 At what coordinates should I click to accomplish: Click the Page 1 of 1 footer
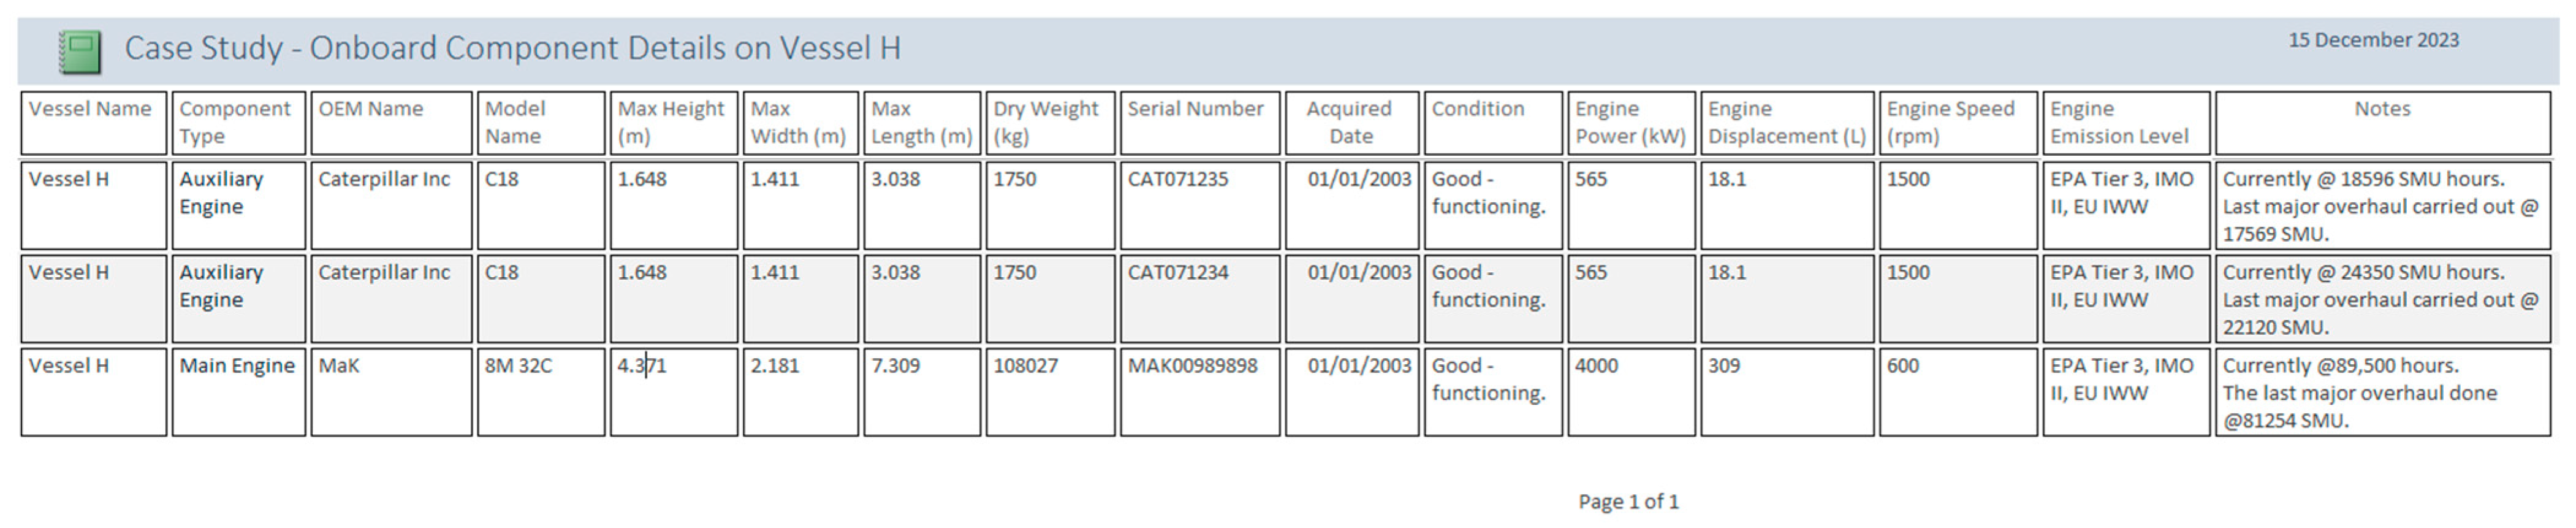coord(1627,501)
